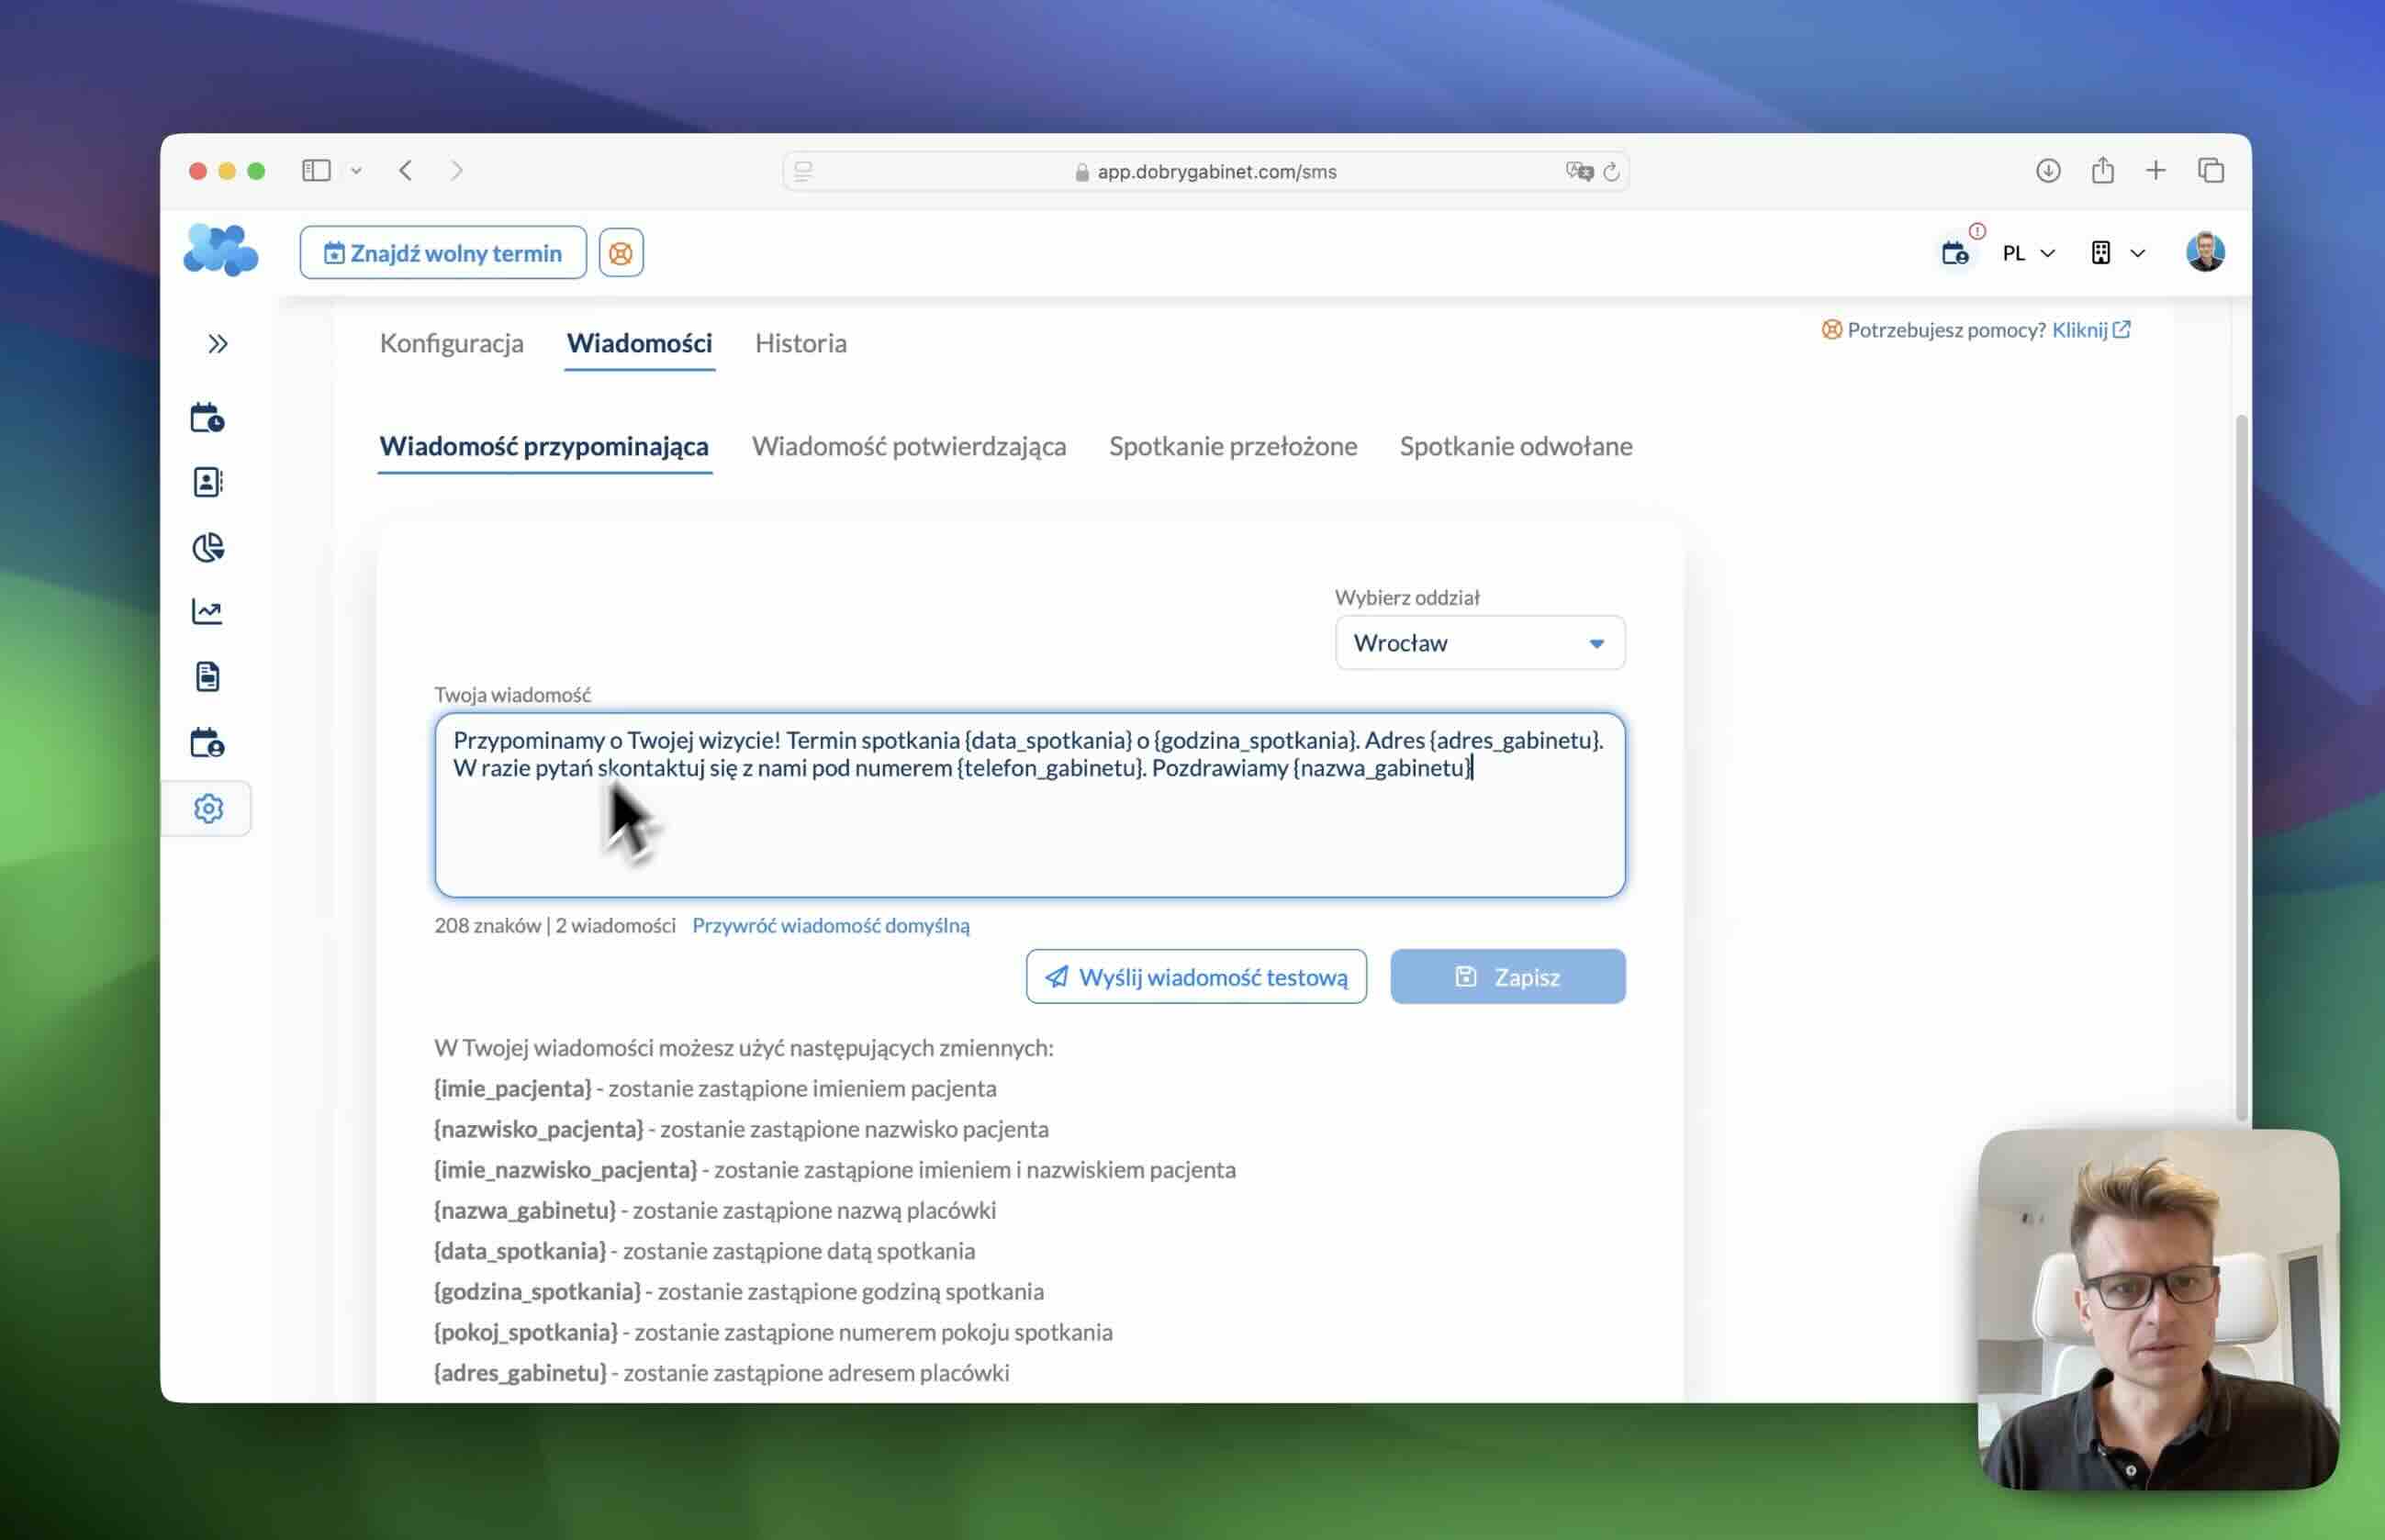
Task: Click the user avatar in top right
Action: pyautogui.click(x=2206, y=252)
